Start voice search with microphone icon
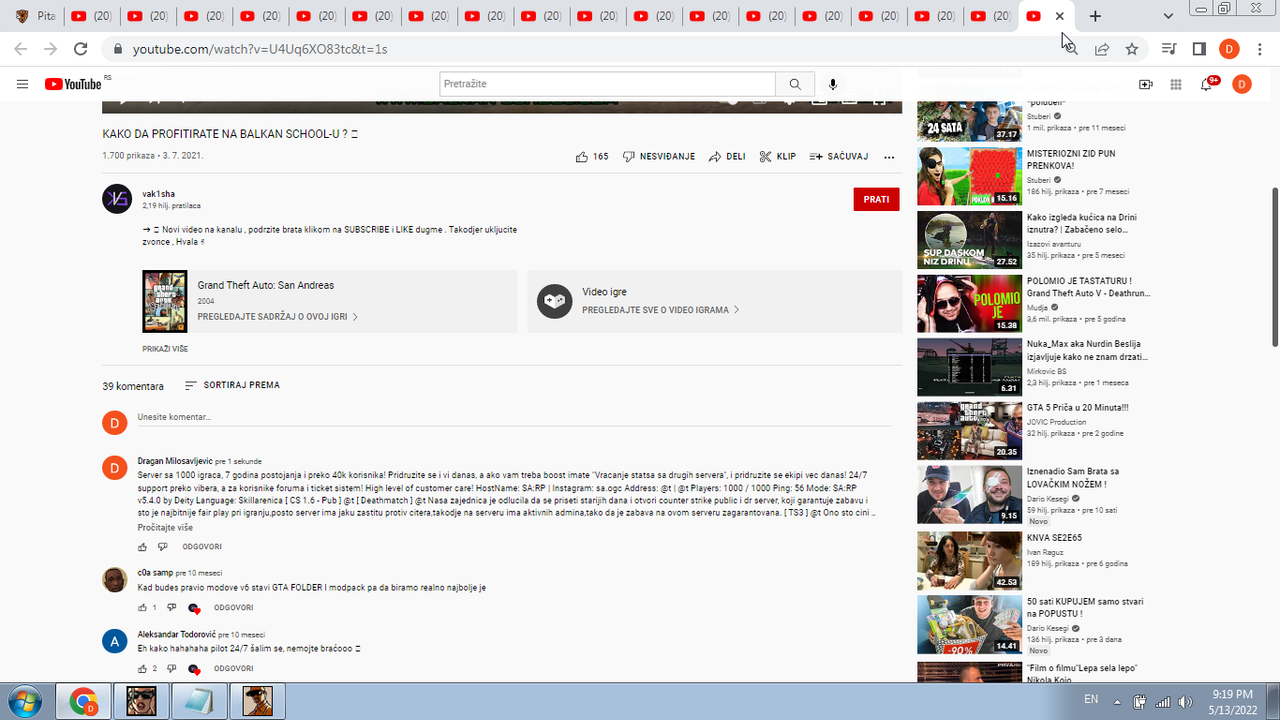Viewport: 1280px width, 720px height. click(x=832, y=84)
